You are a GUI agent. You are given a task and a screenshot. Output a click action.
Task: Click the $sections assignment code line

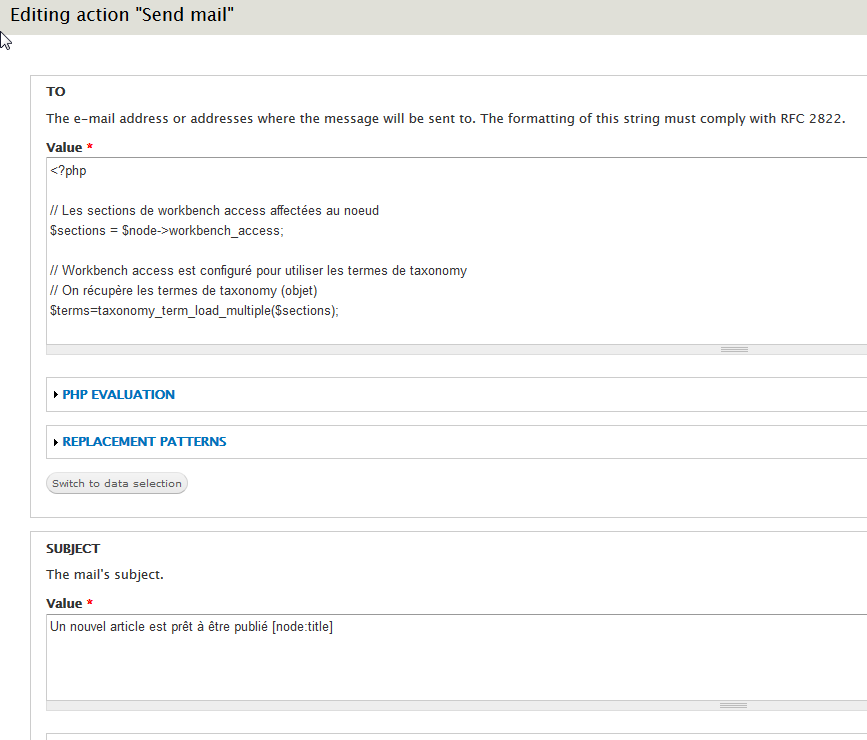(x=166, y=231)
